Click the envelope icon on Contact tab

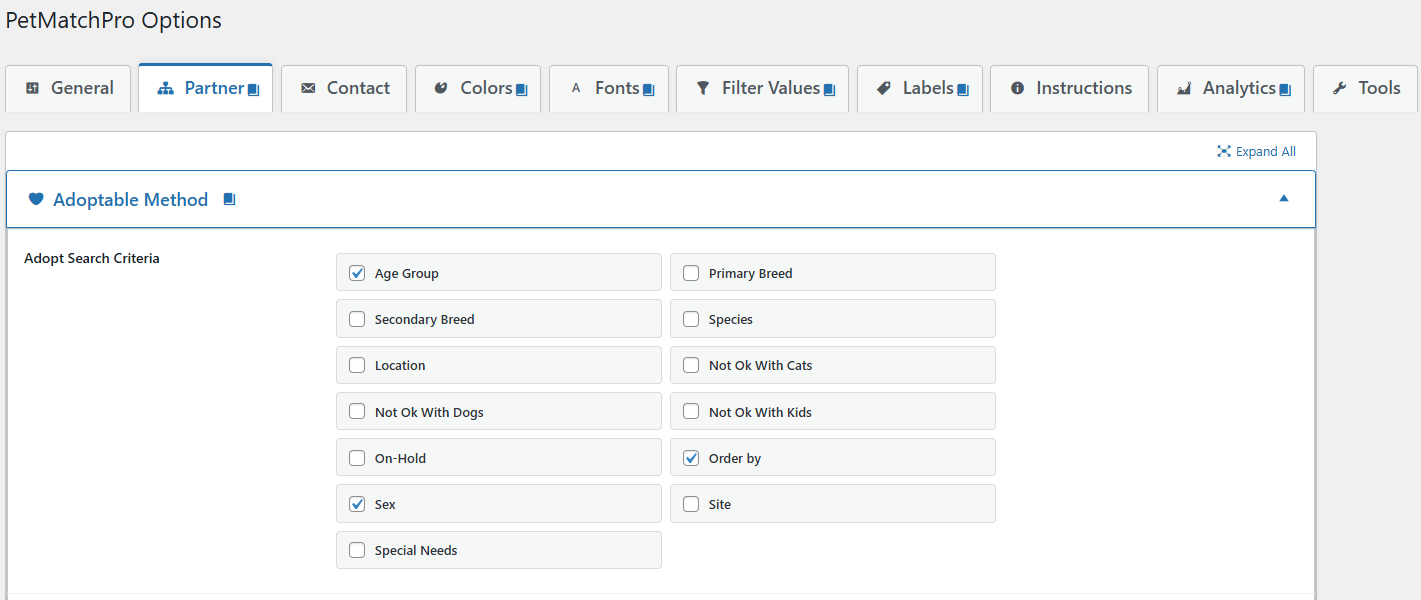point(308,88)
